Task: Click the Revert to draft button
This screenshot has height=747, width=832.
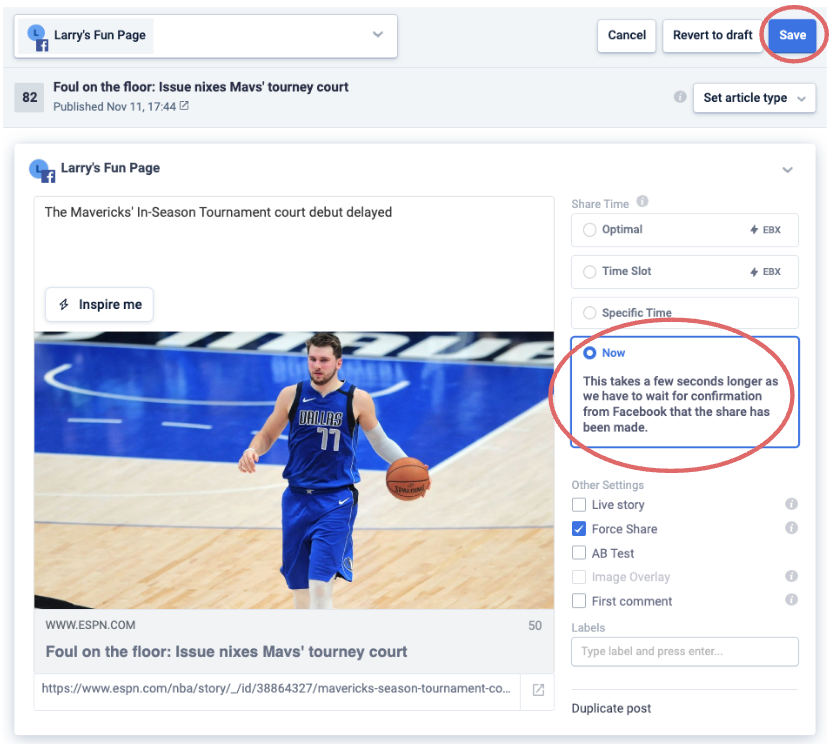Action: coord(712,35)
